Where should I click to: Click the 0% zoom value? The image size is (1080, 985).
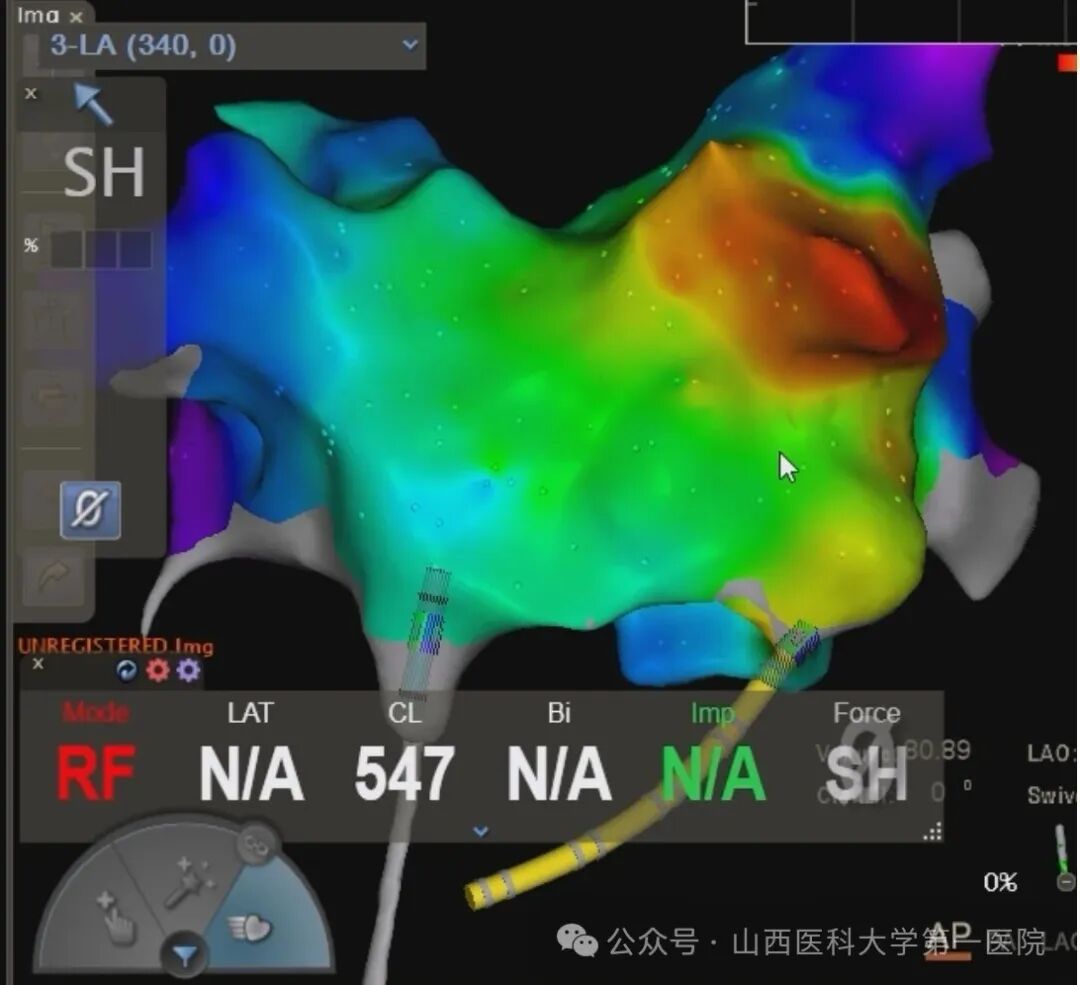point(1000,882)
